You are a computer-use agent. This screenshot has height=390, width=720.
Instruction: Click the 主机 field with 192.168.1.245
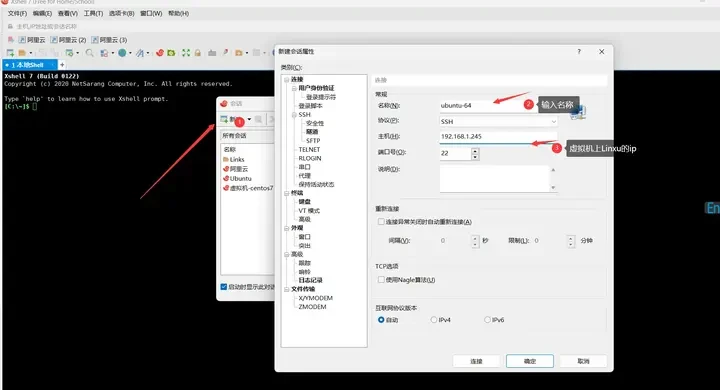tap(498, 136)
